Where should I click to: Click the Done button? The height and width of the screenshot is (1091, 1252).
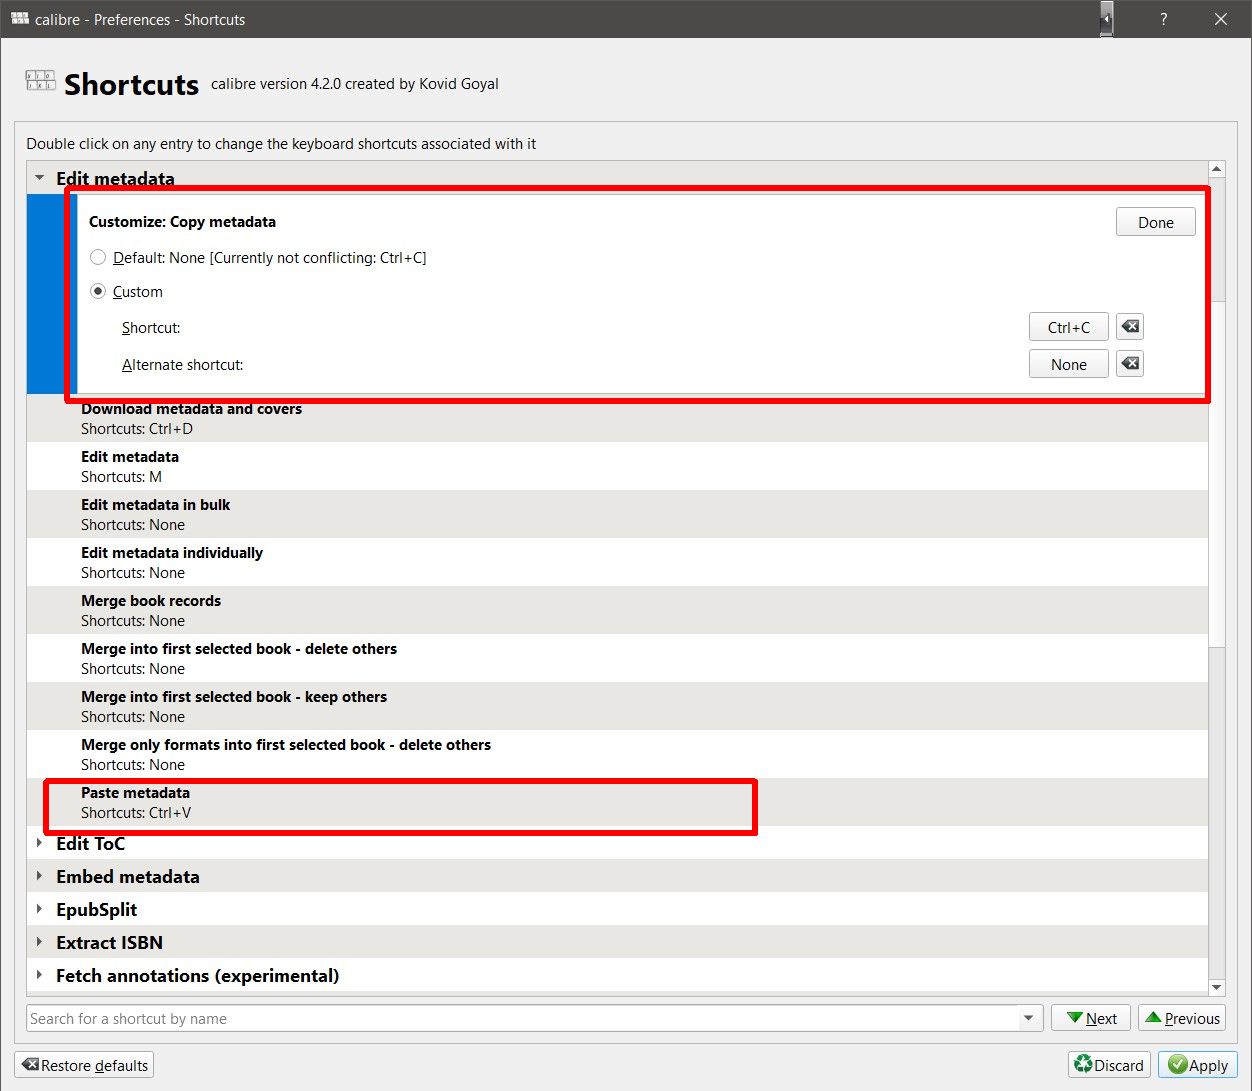pos(1155,222)
